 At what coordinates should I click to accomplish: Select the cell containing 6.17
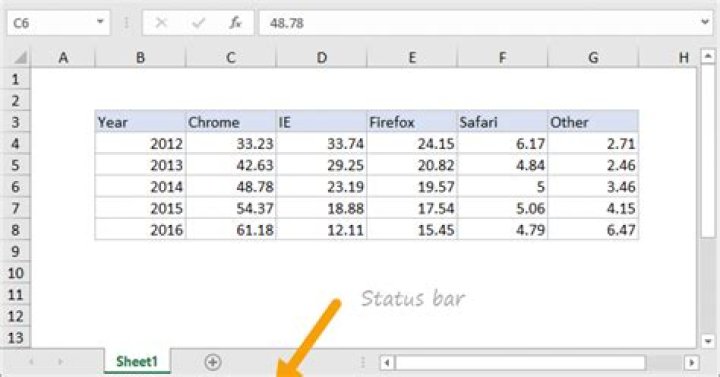click(502, 144)
